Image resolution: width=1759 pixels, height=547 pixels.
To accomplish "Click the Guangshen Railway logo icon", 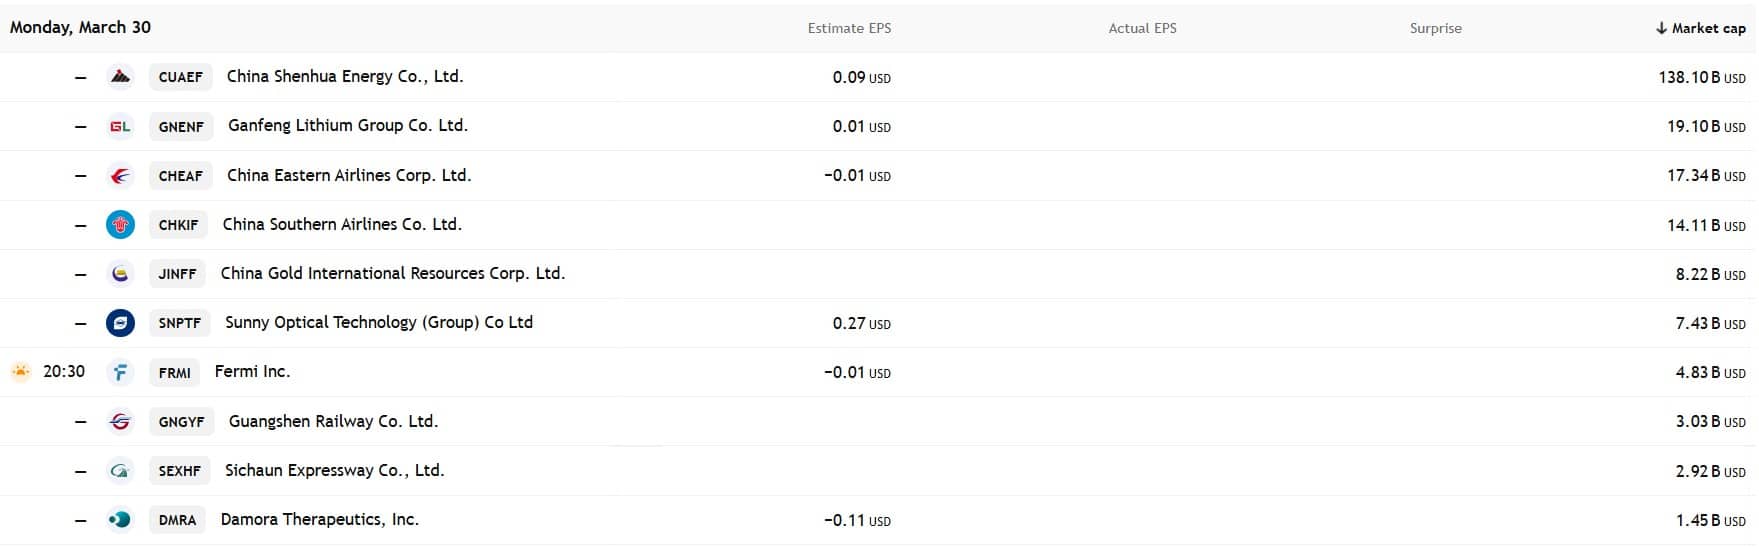I will click(x=120, y=422).
